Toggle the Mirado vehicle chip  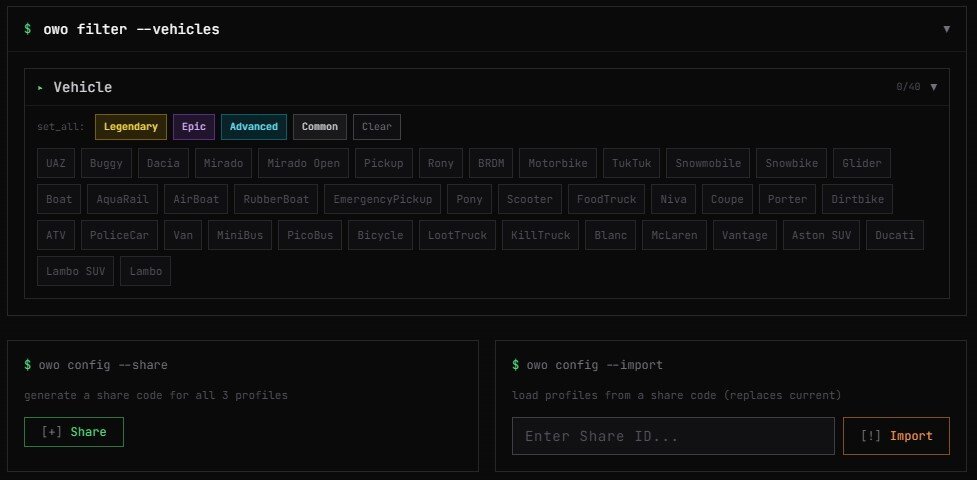(x=223, y=163)
